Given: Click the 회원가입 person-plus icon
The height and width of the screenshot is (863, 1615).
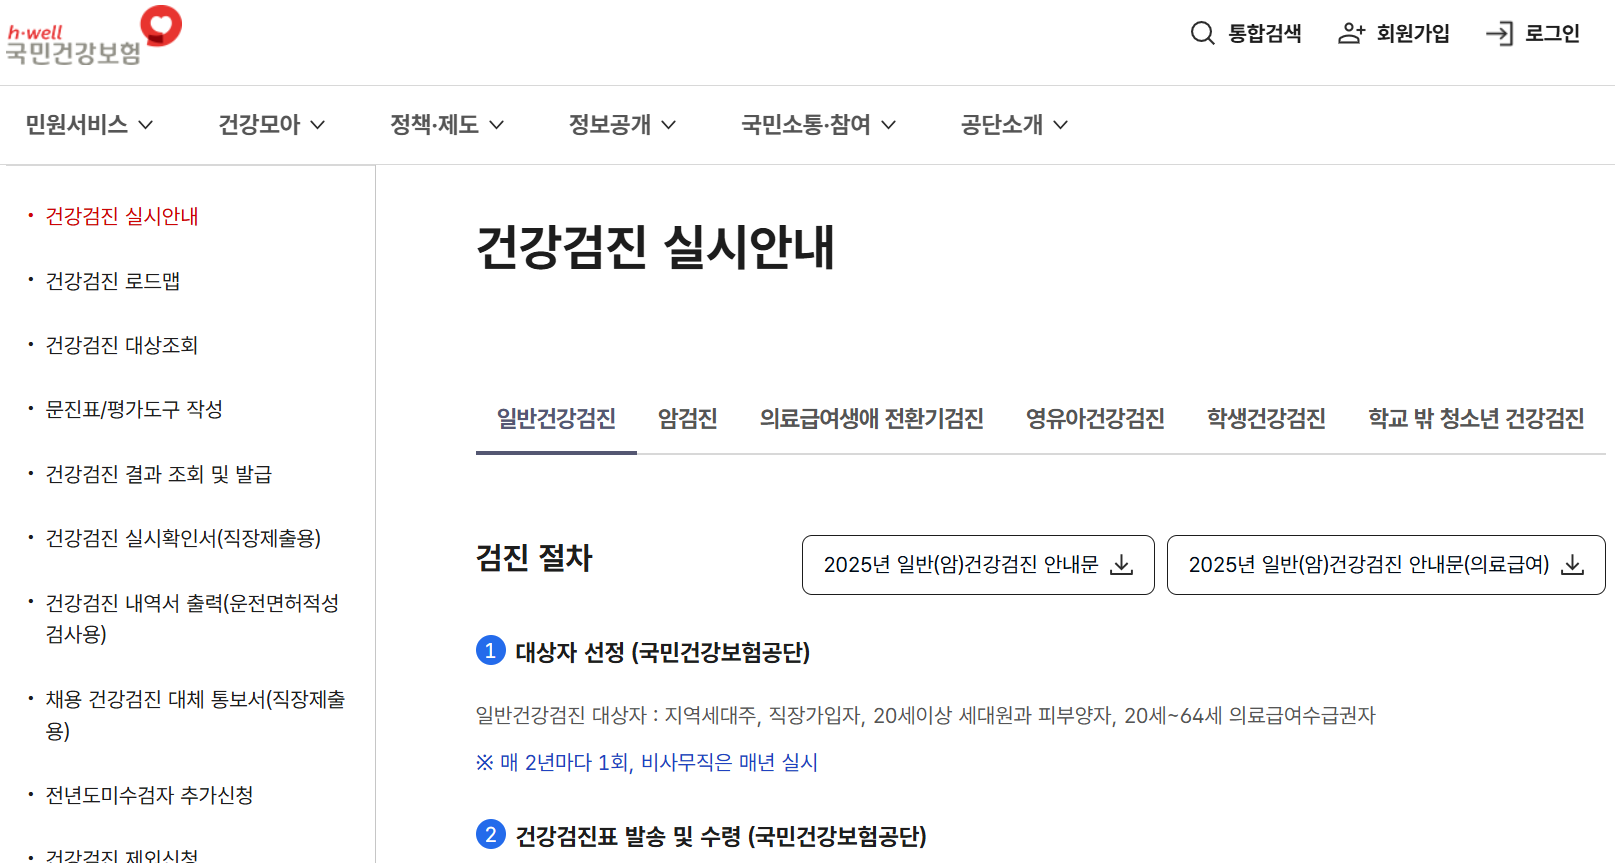Looking at the screenshot, I should 1351,33.
